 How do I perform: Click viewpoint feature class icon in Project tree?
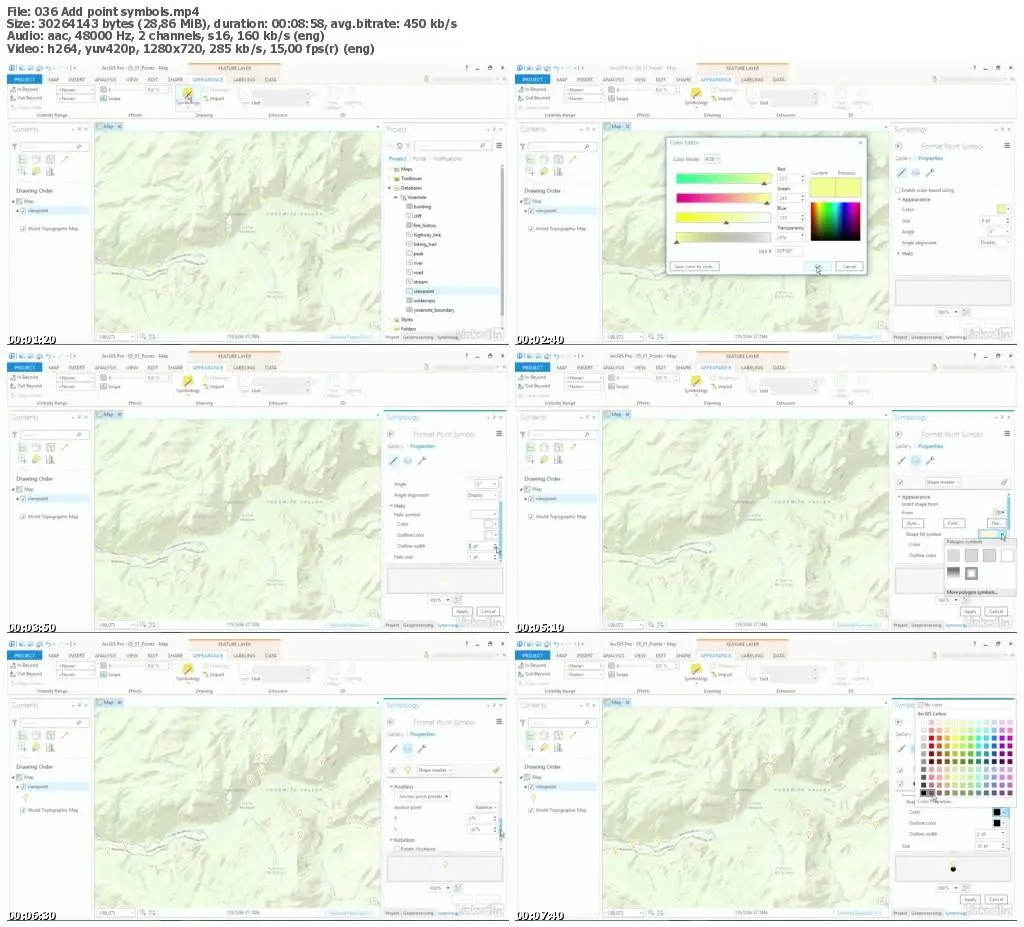[x=409, y=291]
